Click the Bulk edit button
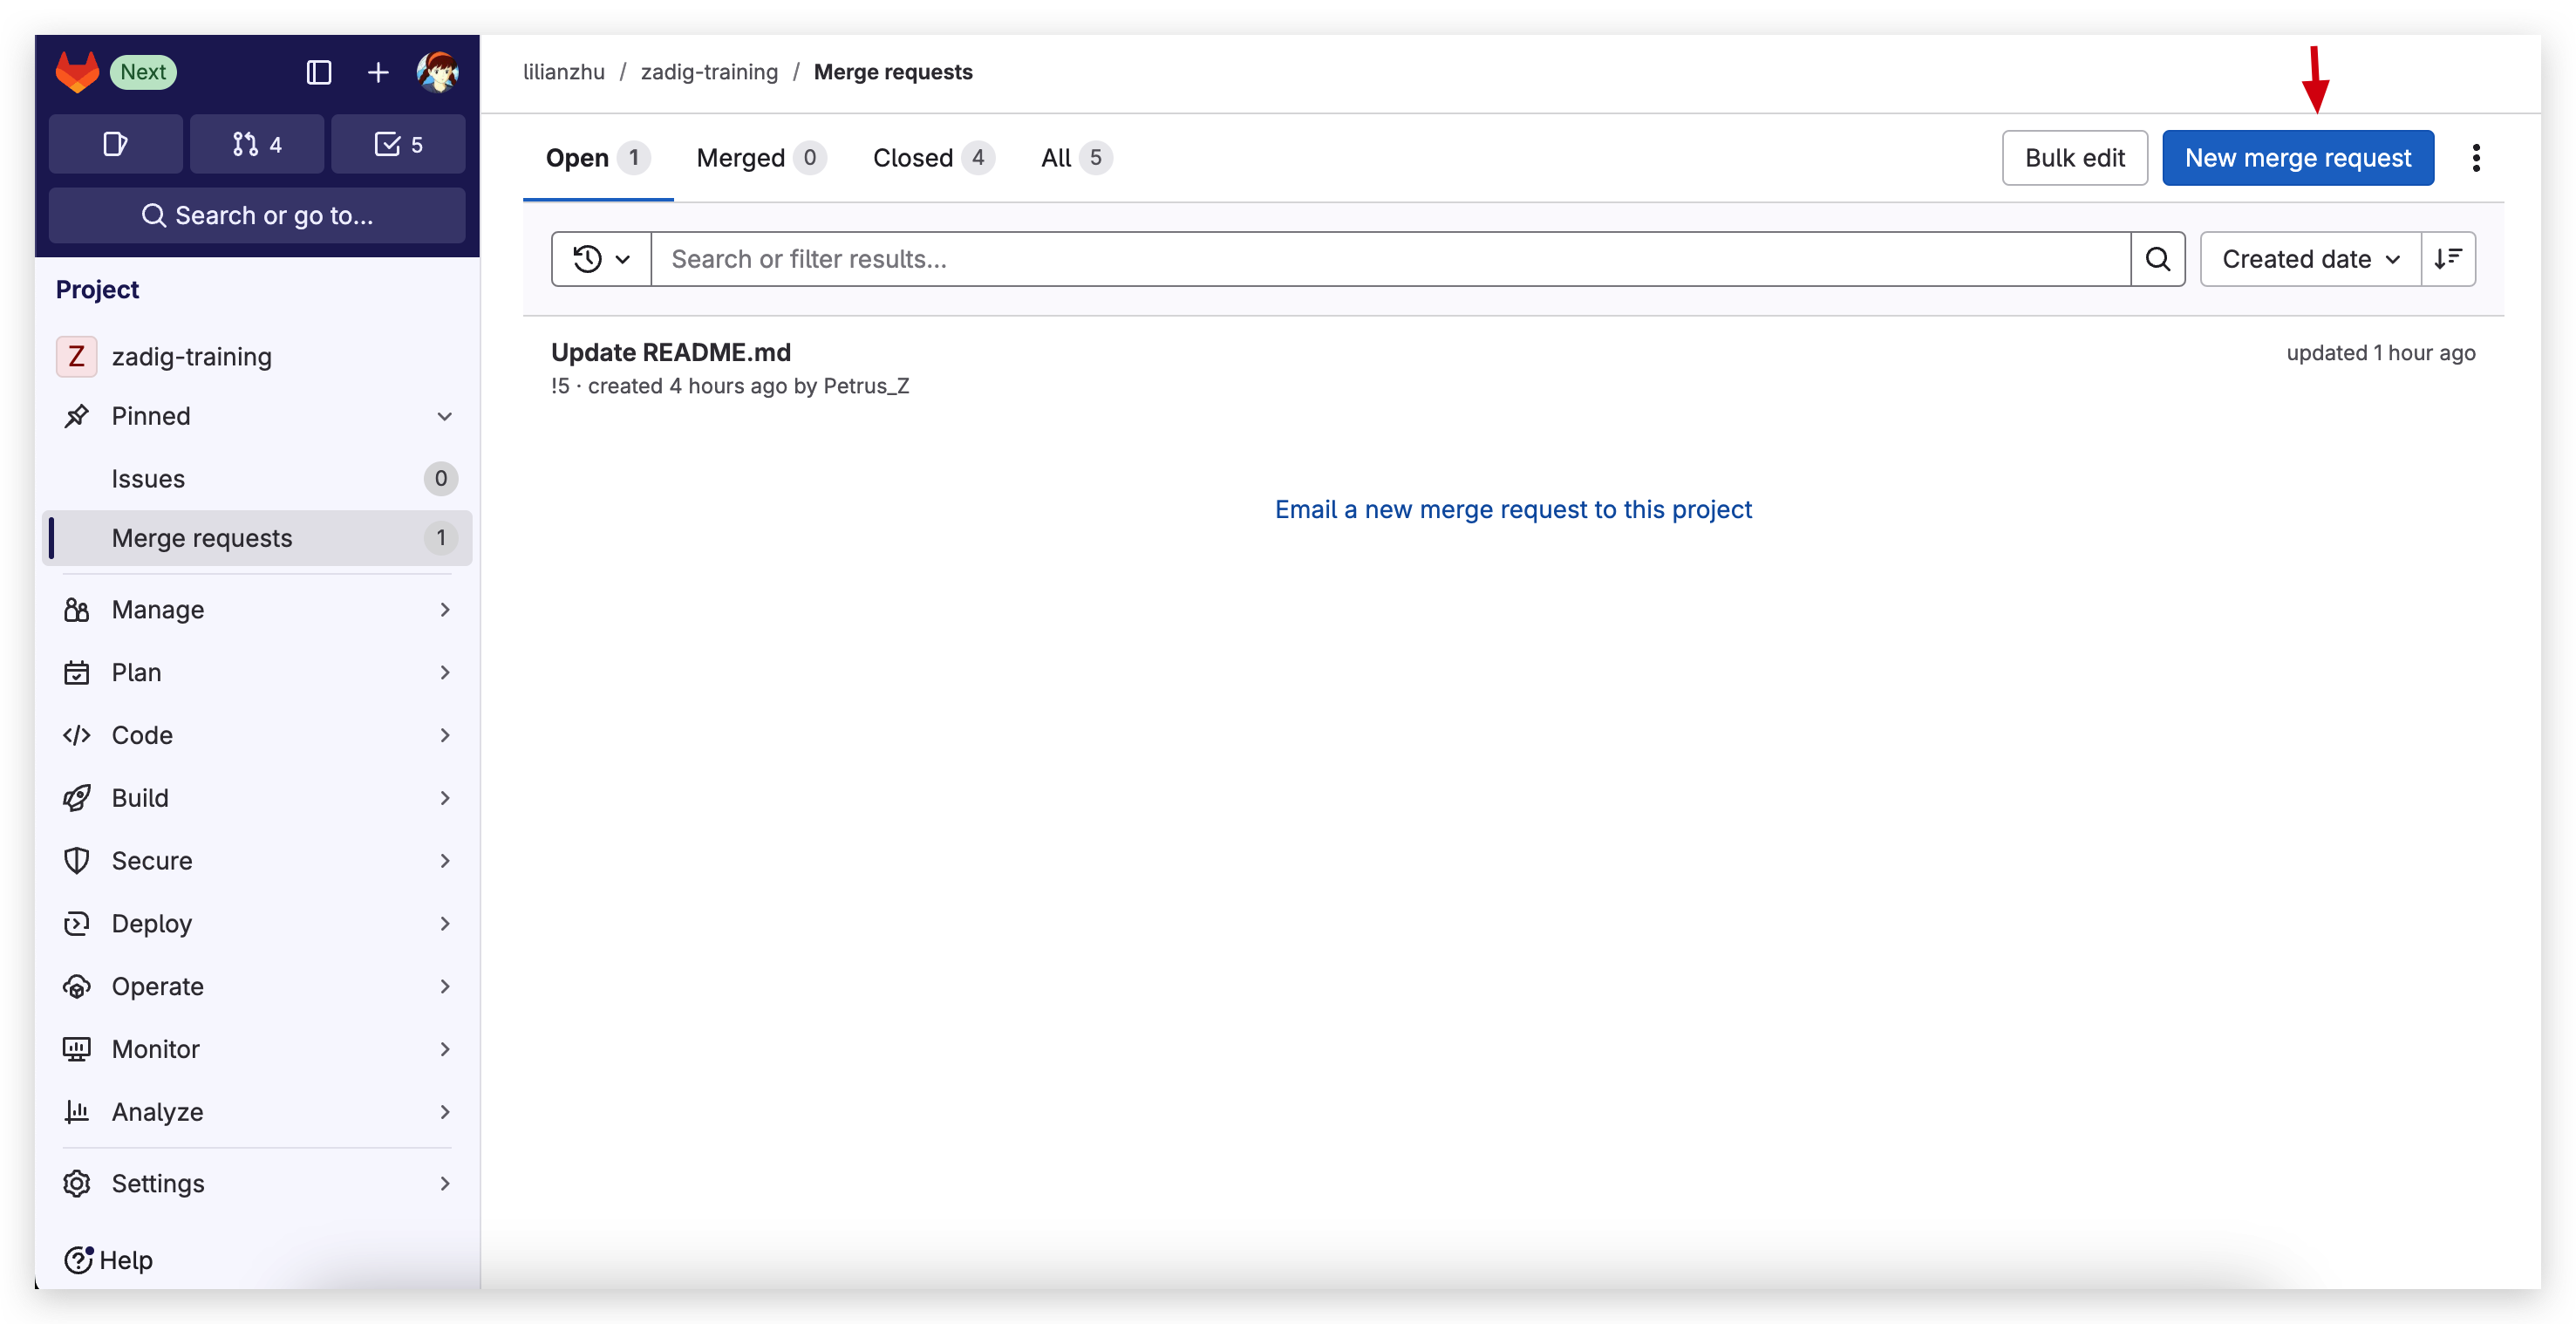The image size is (2576, 1324). (2075, 158)
